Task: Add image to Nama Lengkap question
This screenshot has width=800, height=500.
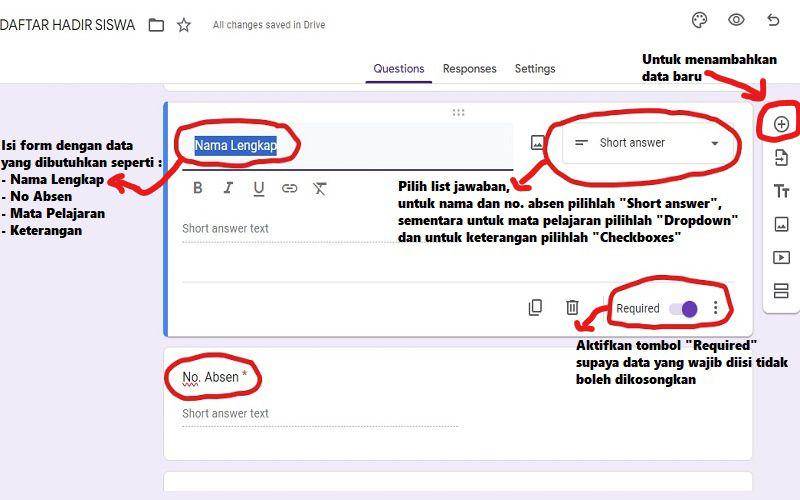Action: (537, 143)
